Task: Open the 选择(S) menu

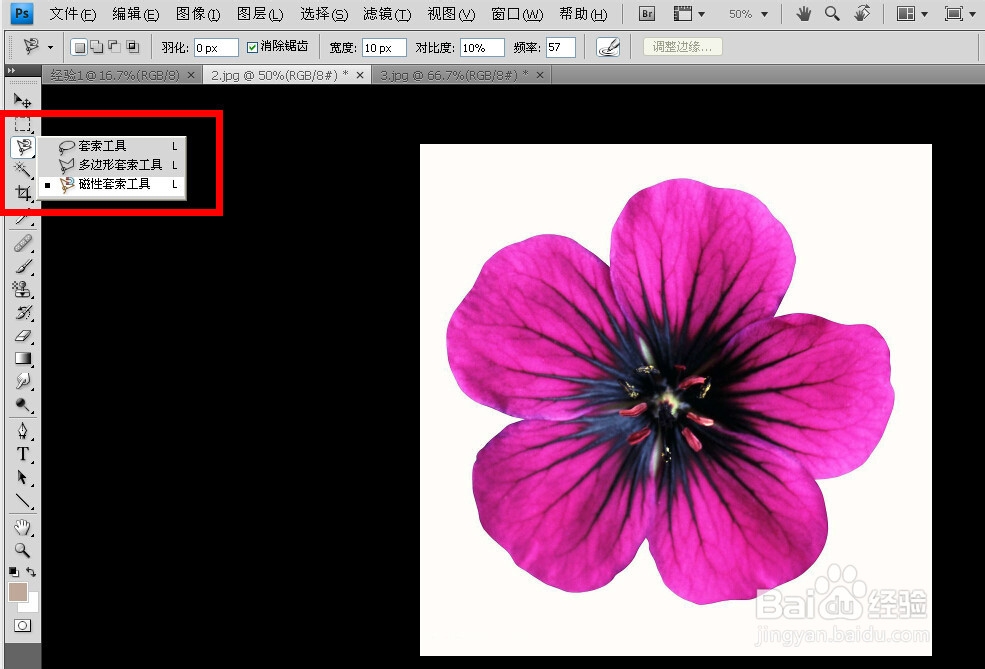Action: [324, 14]
